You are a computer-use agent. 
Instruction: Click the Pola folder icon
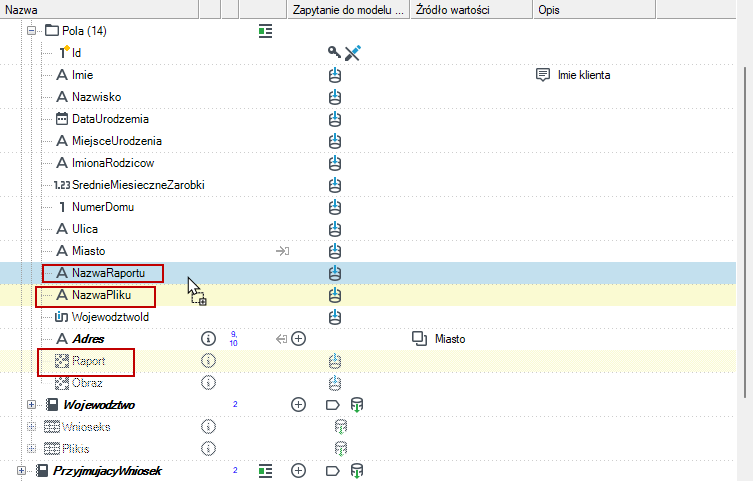click(52, 31)
